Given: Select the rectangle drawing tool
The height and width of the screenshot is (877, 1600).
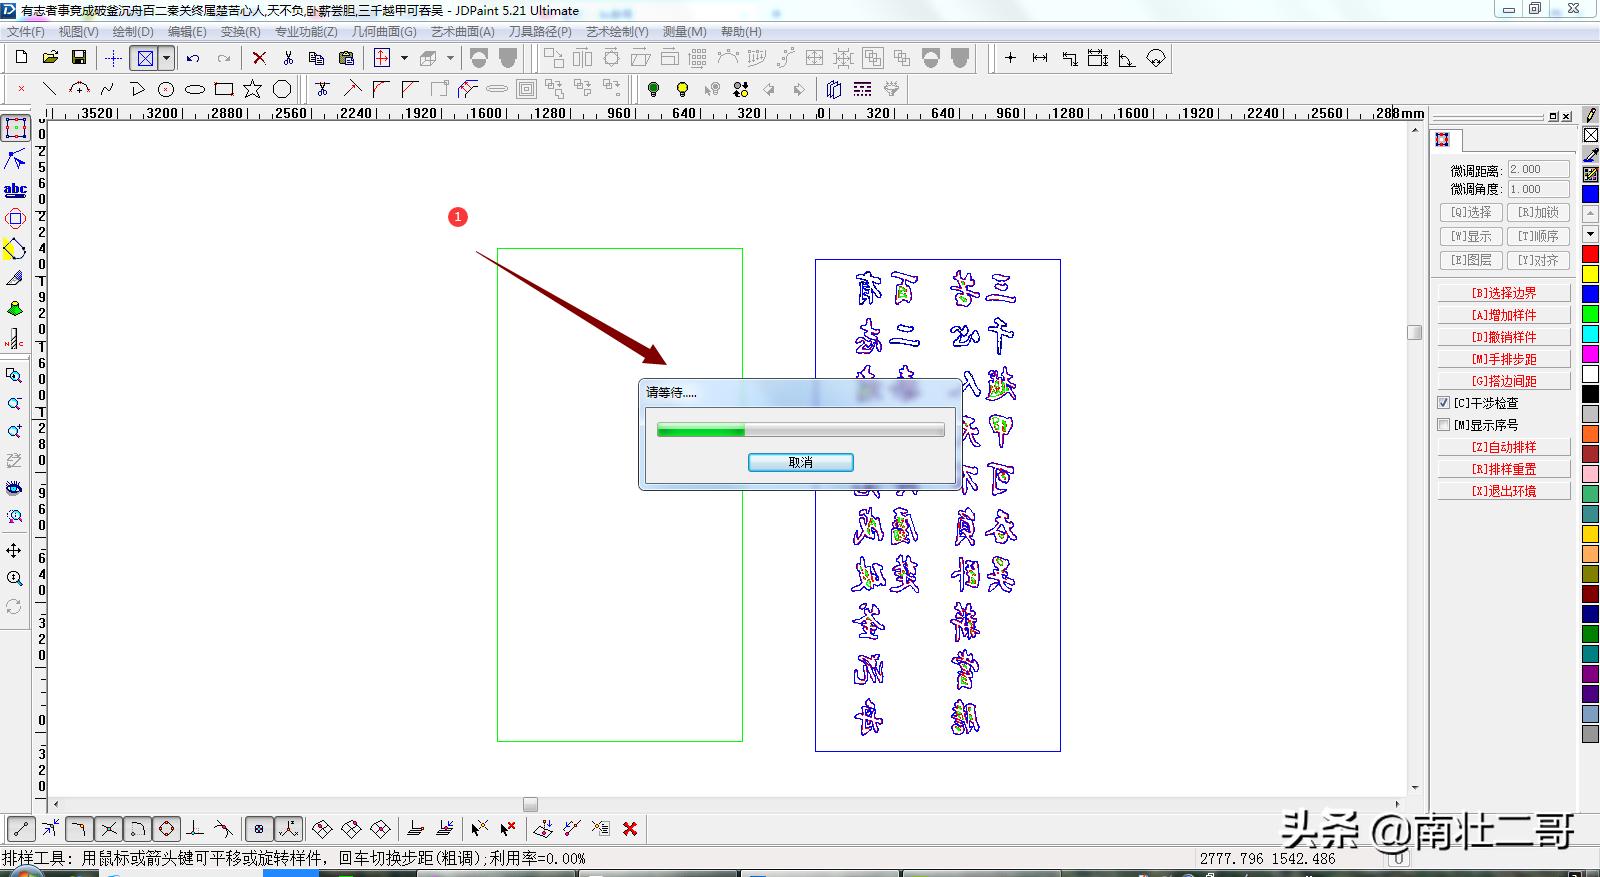Looking at the screenshot, I should click(224, 89).
